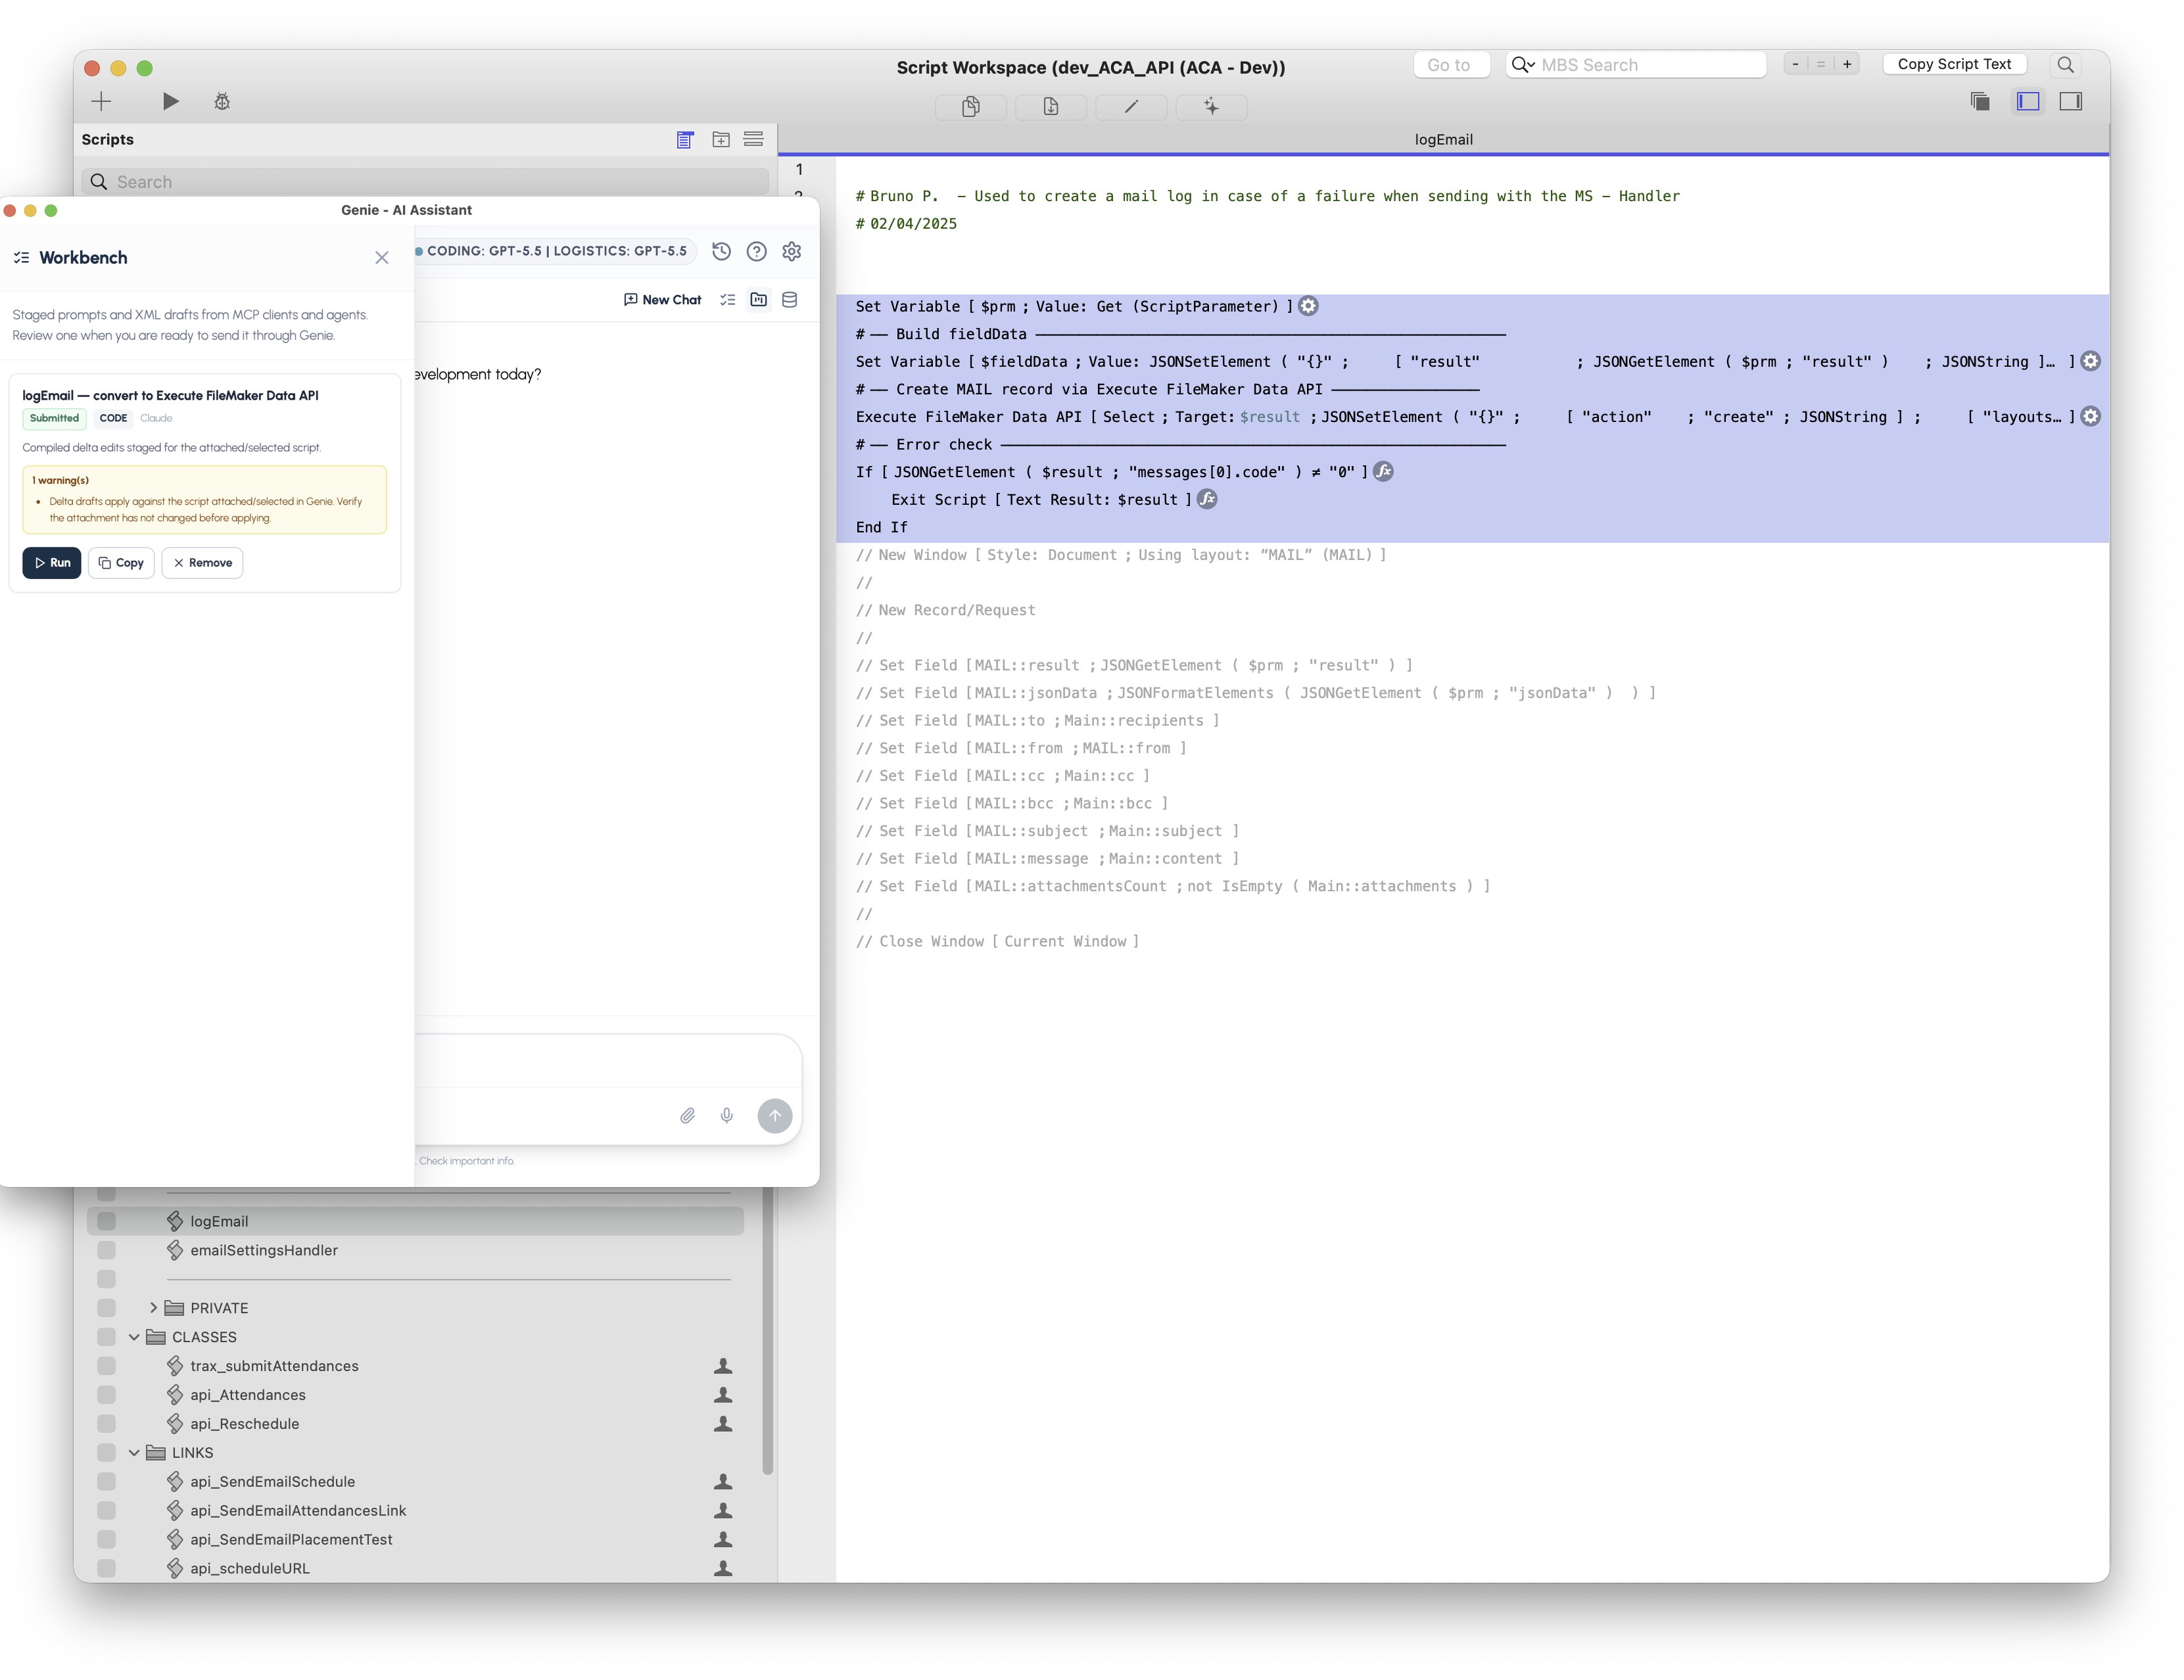Screen dimensions: 2184x1680
Task: Run the staged logEmail draft
Action: point(52,563)
